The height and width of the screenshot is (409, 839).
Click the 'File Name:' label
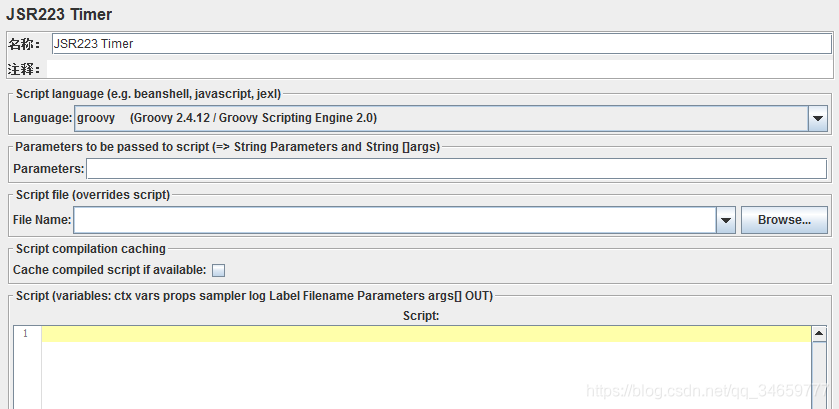point(42,219)
